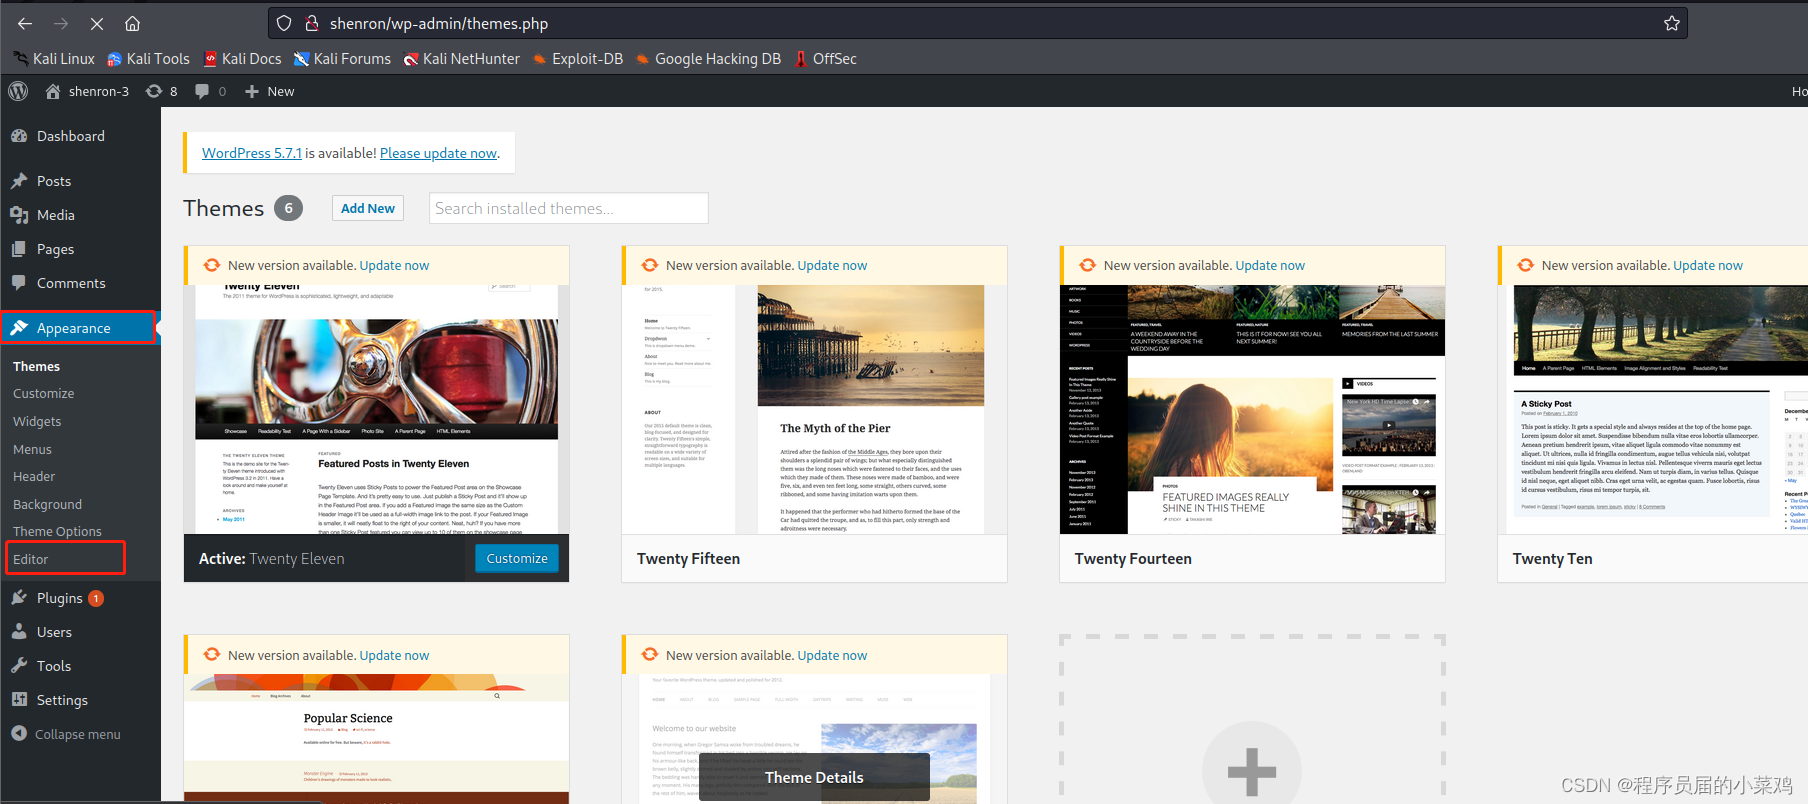Collapse the admin sidebar menu
The width and height of the screenshot is (1808, 804).
click(66, 734)
